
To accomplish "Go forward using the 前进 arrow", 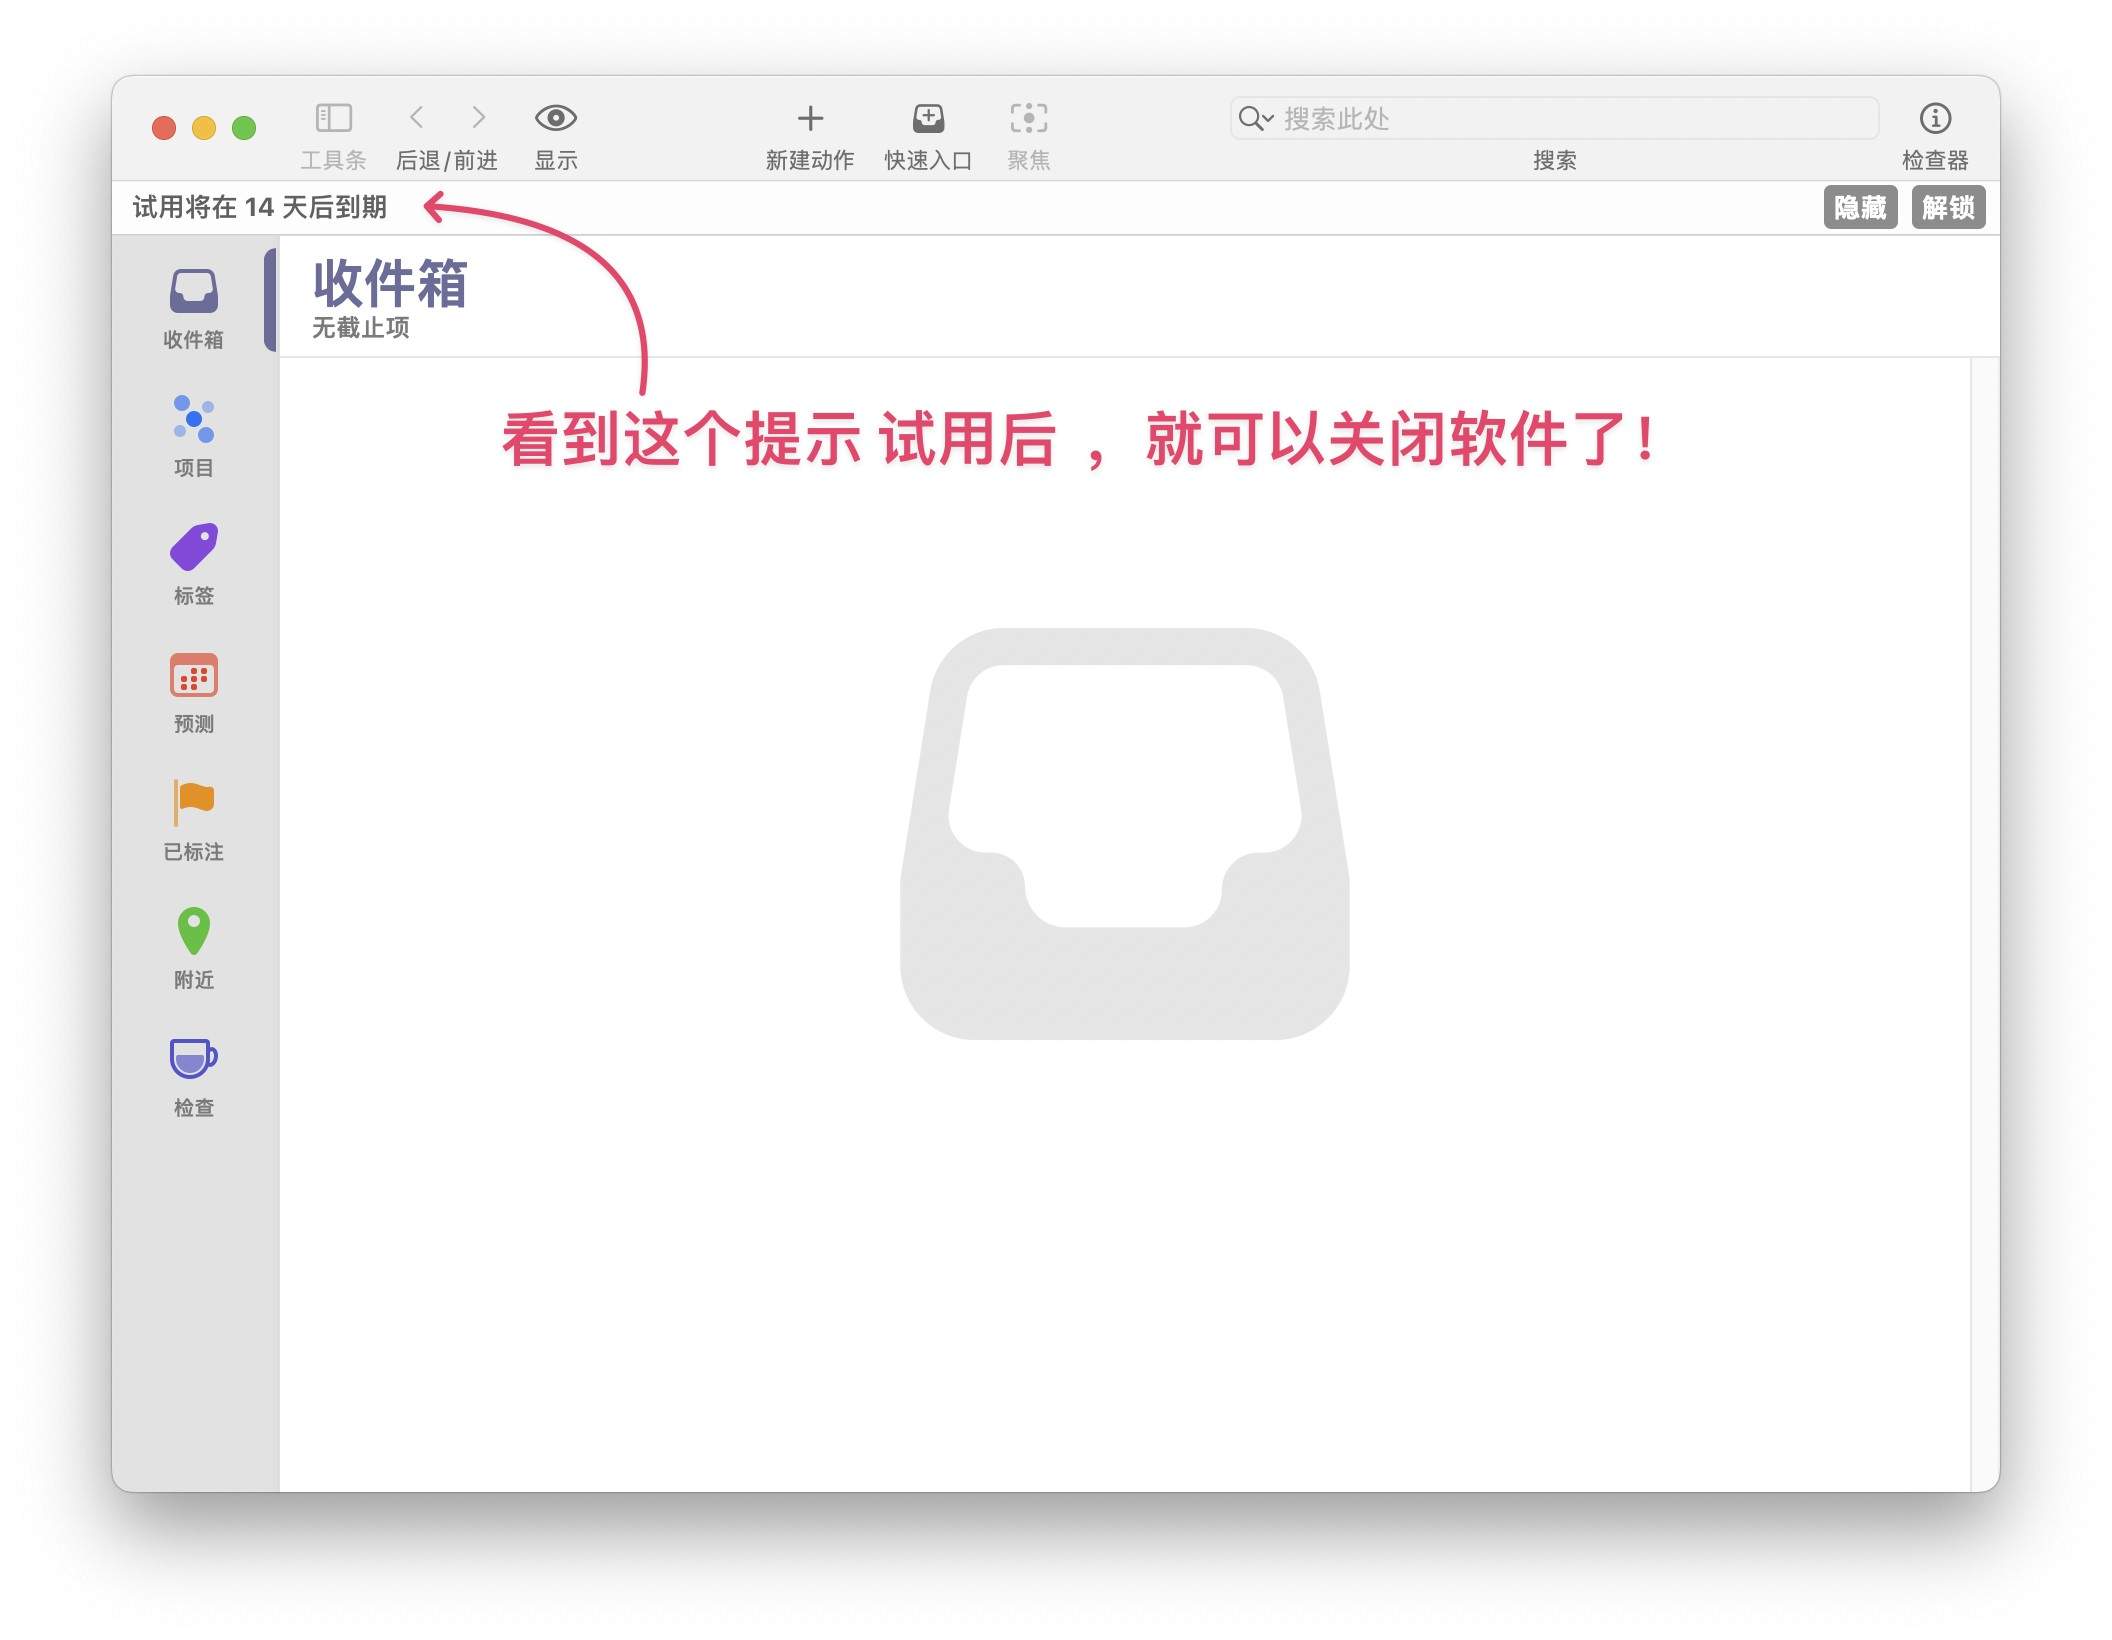I will (479, 116).
